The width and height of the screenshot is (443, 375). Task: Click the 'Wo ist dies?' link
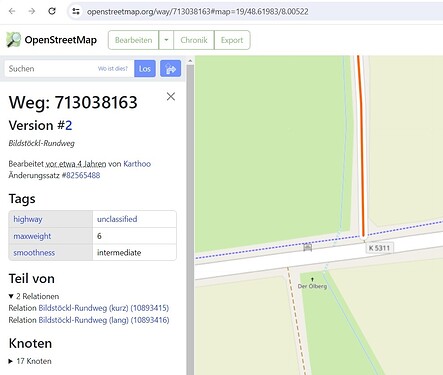[x=113, y=69]
